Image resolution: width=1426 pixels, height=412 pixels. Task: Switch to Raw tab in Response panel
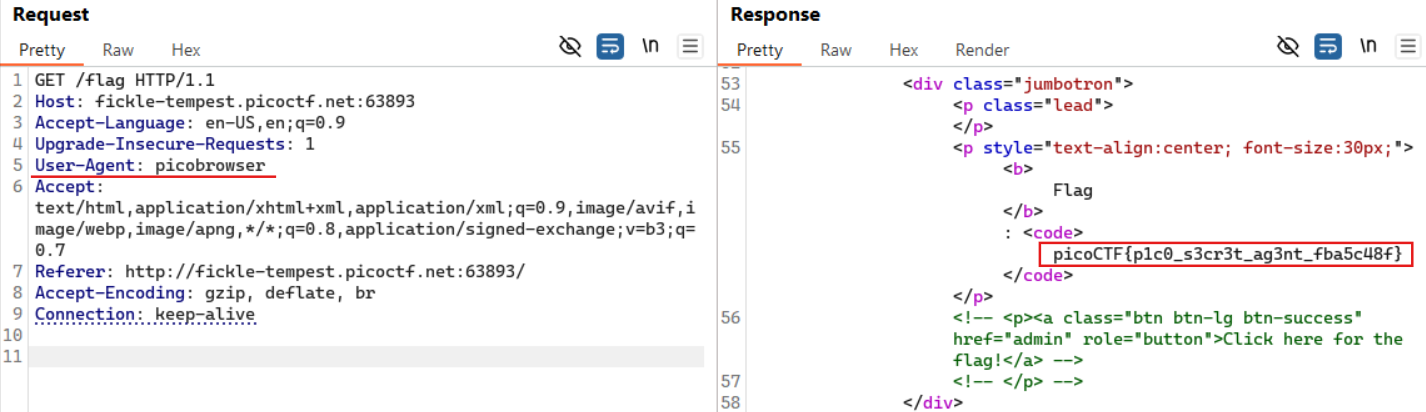point(836,50)
